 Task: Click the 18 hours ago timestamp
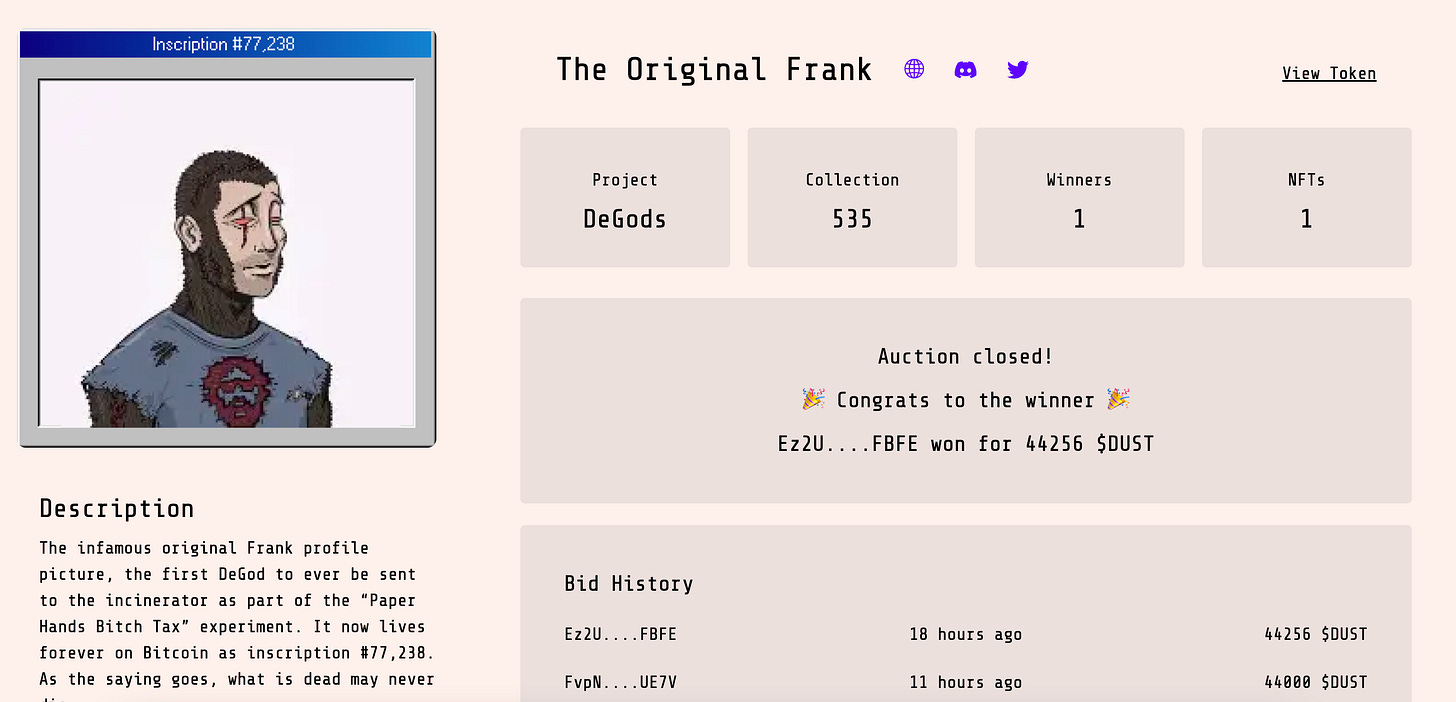click(965, 634)
